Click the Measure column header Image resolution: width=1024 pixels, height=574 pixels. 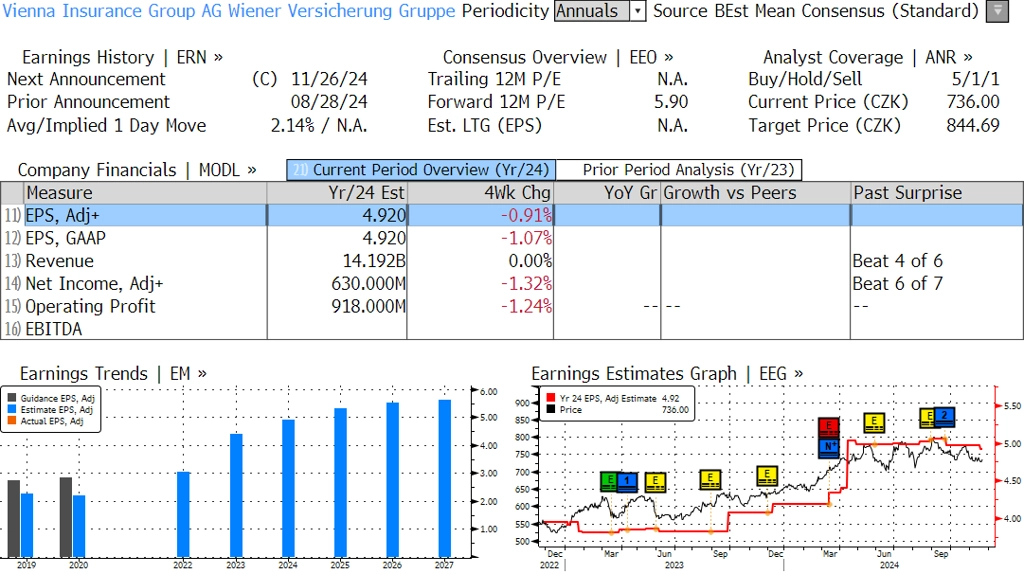point(145,193)
